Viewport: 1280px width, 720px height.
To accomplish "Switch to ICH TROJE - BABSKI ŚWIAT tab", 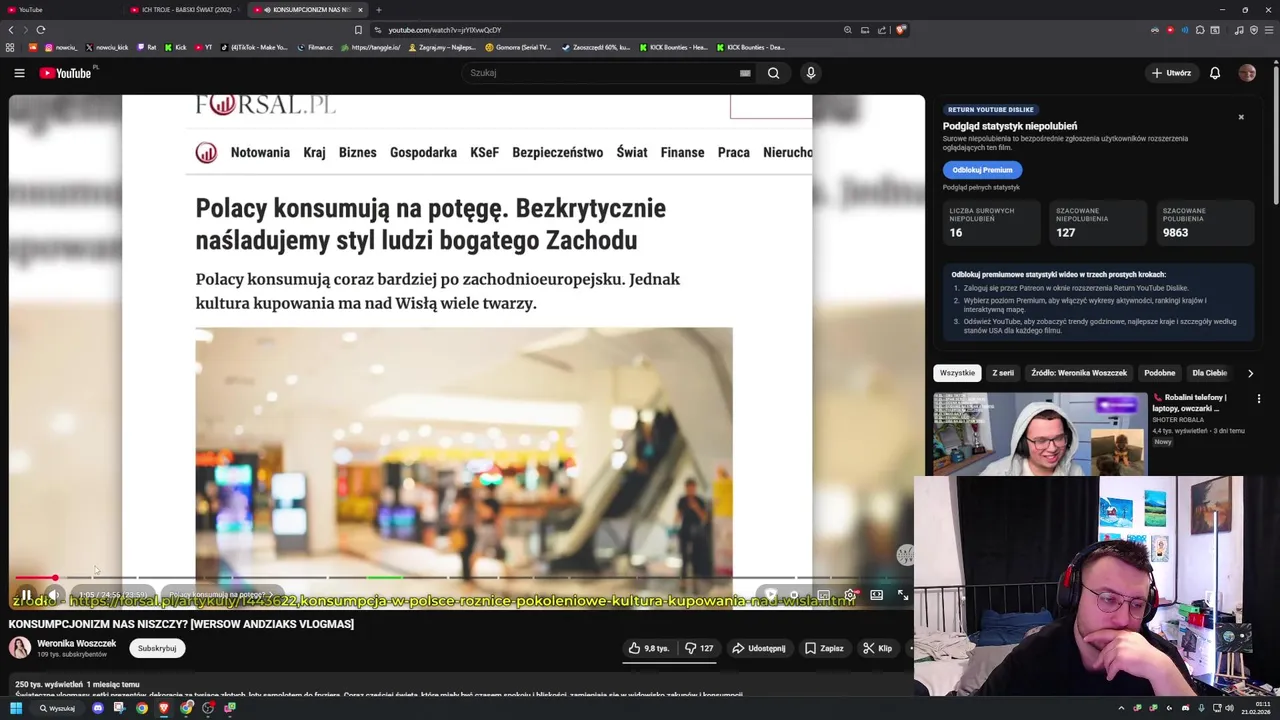I will click(x=185, y=10).
